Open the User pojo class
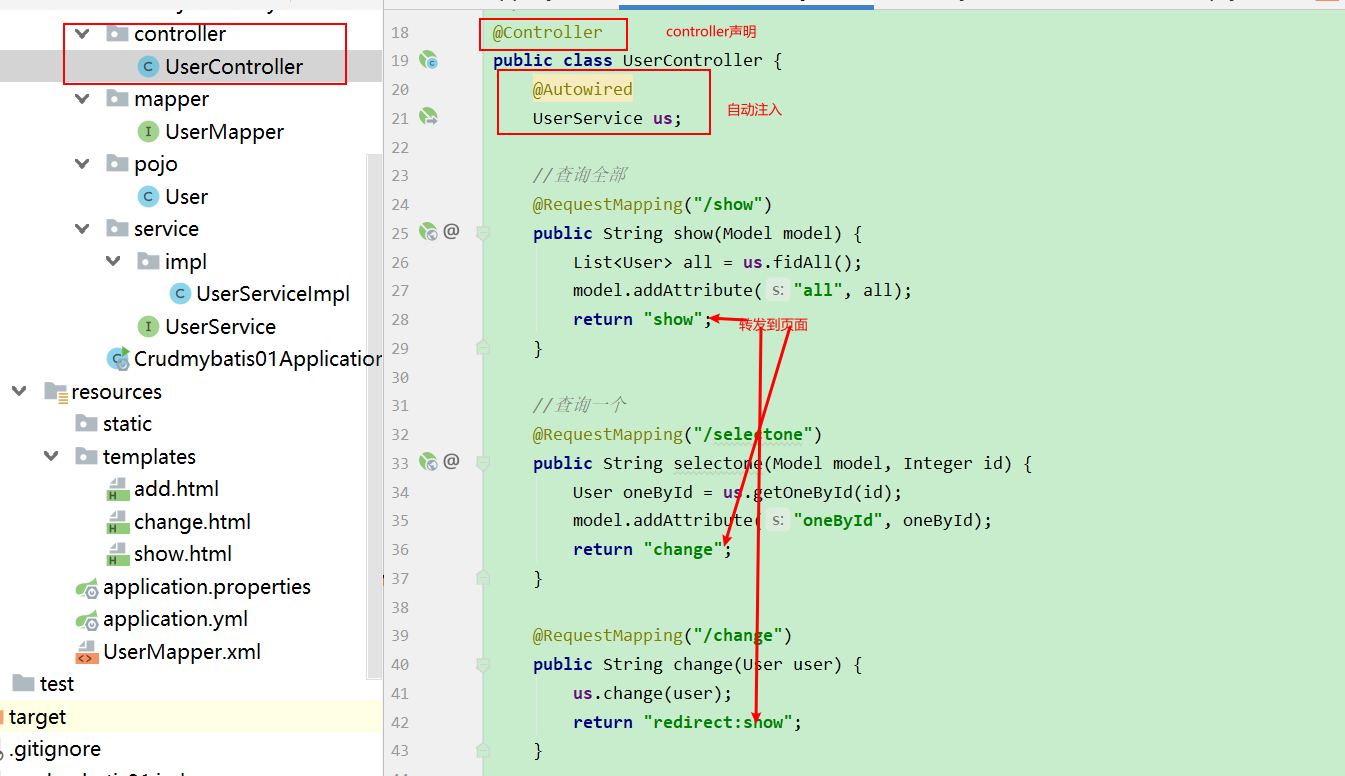 186,197
